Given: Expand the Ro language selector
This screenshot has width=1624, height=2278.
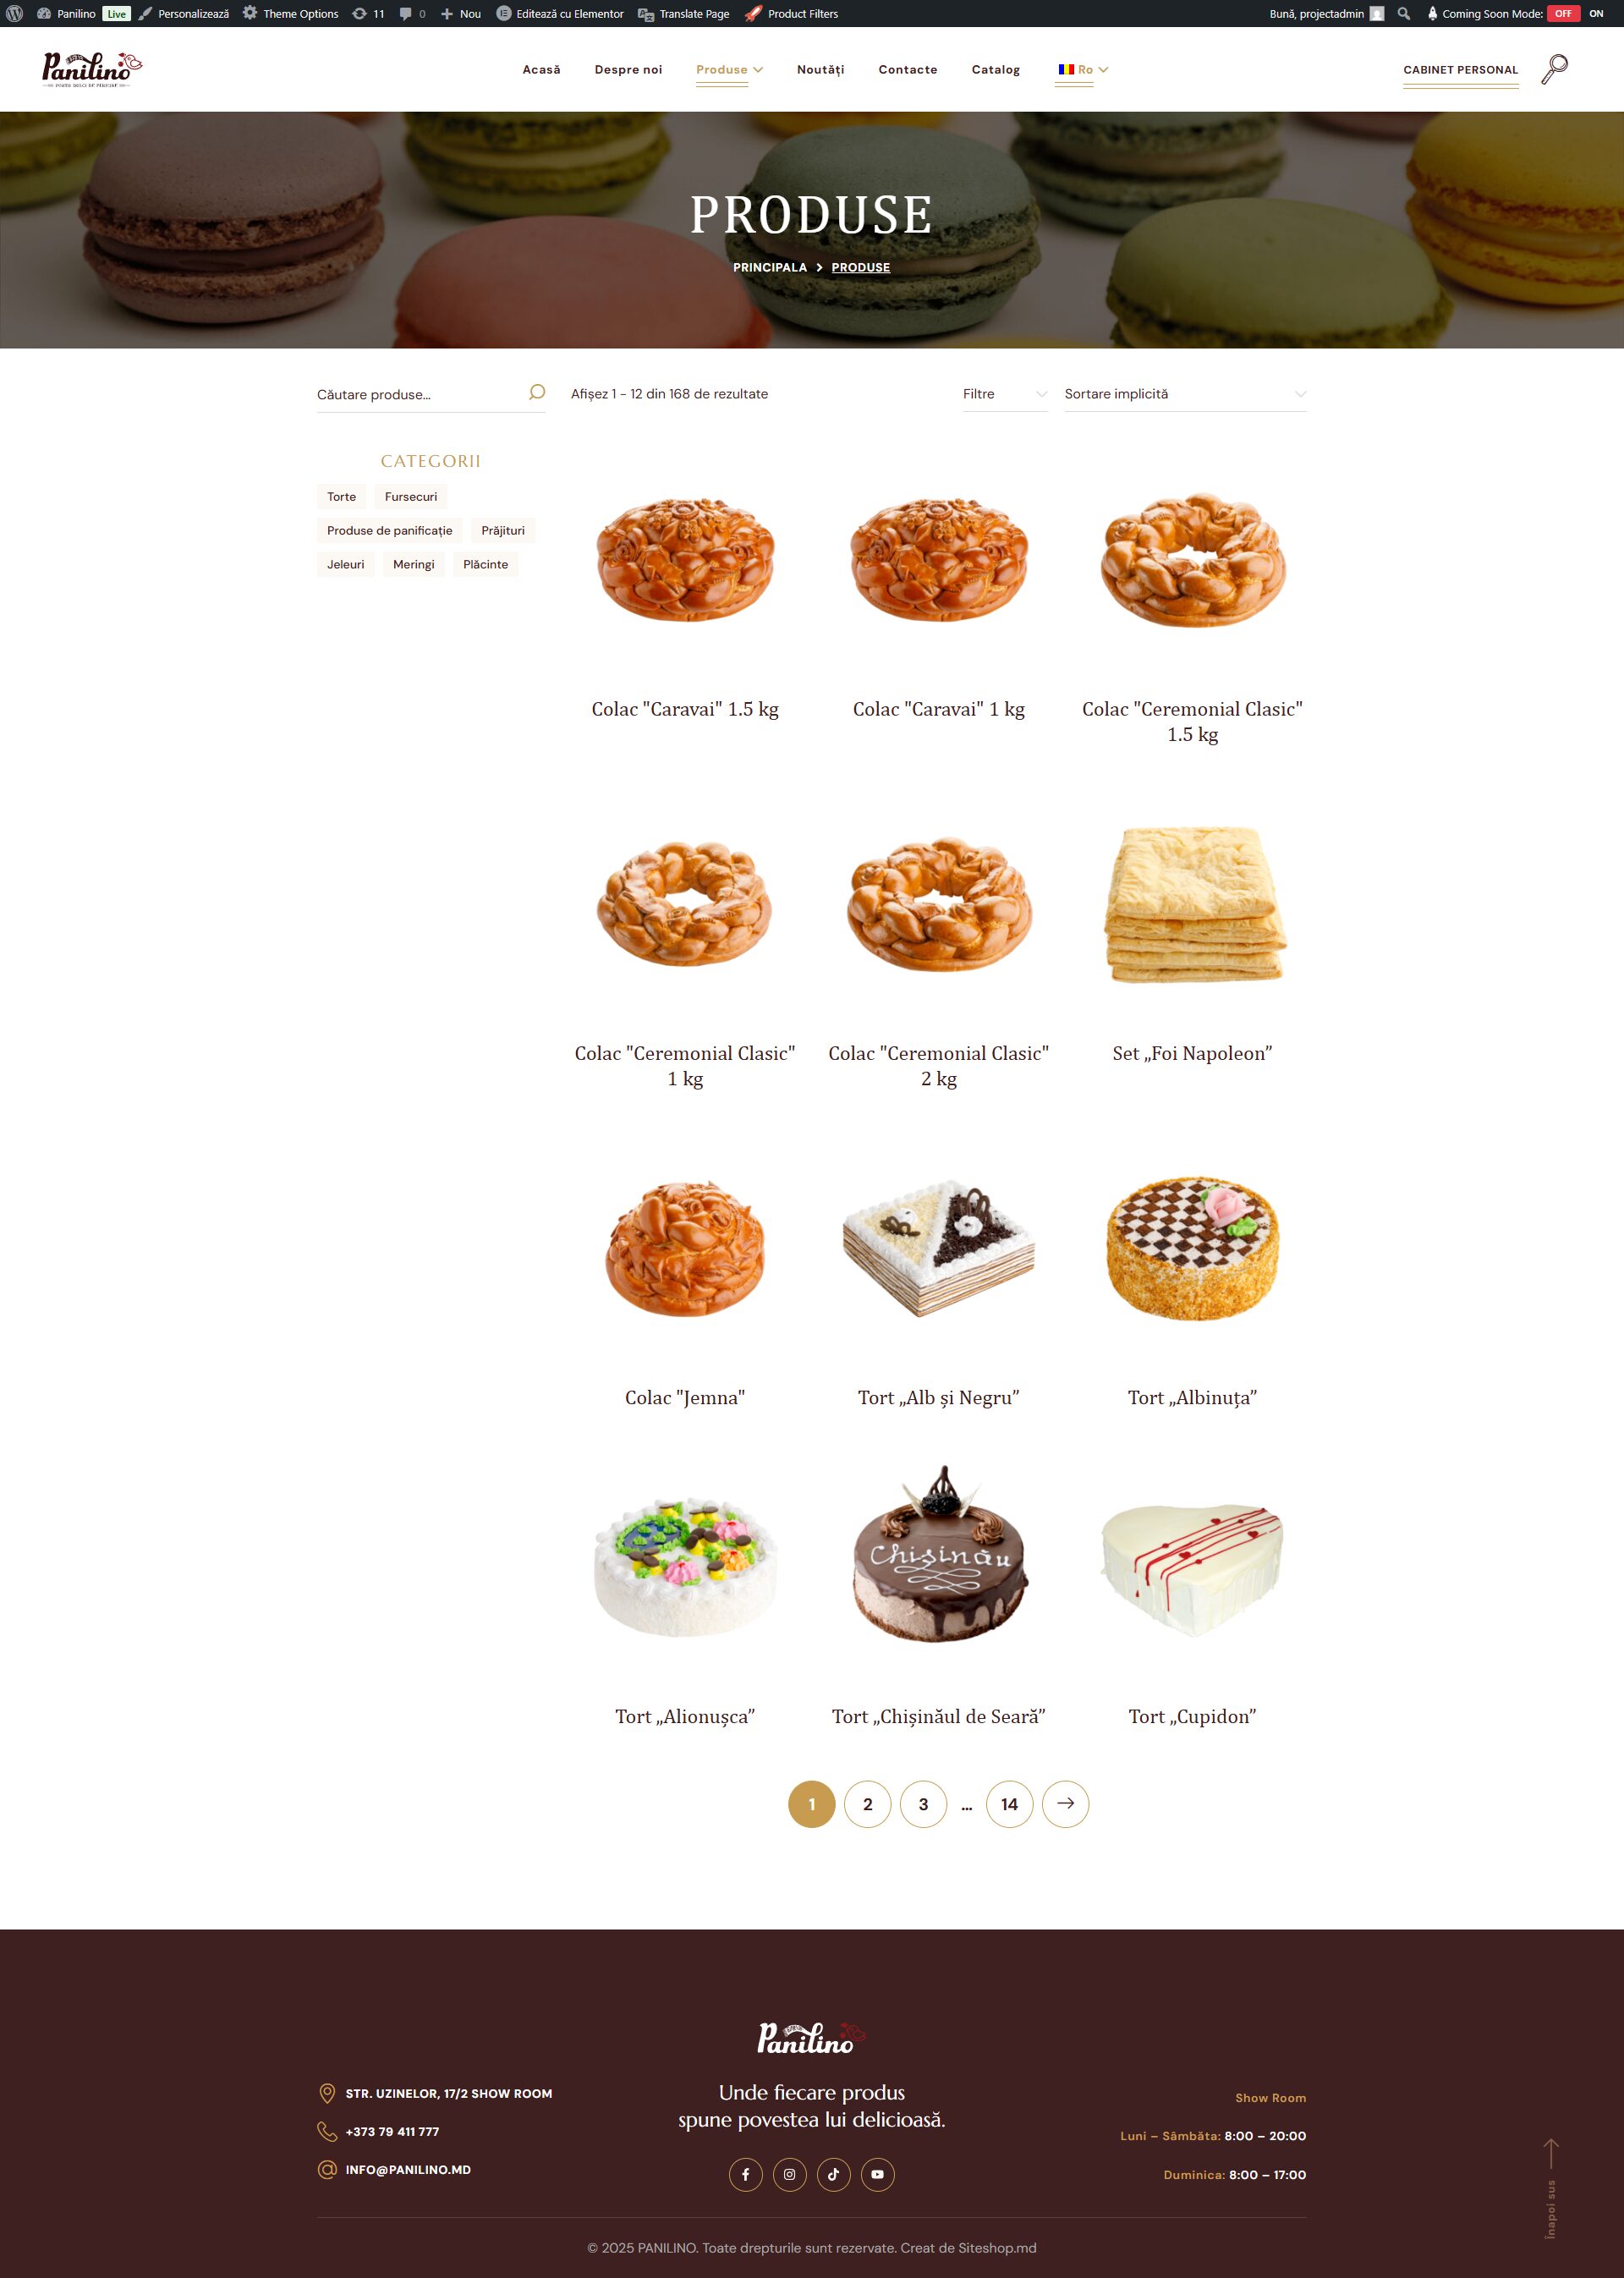Looking at the screenshot, I should [x=1083, y=70].
